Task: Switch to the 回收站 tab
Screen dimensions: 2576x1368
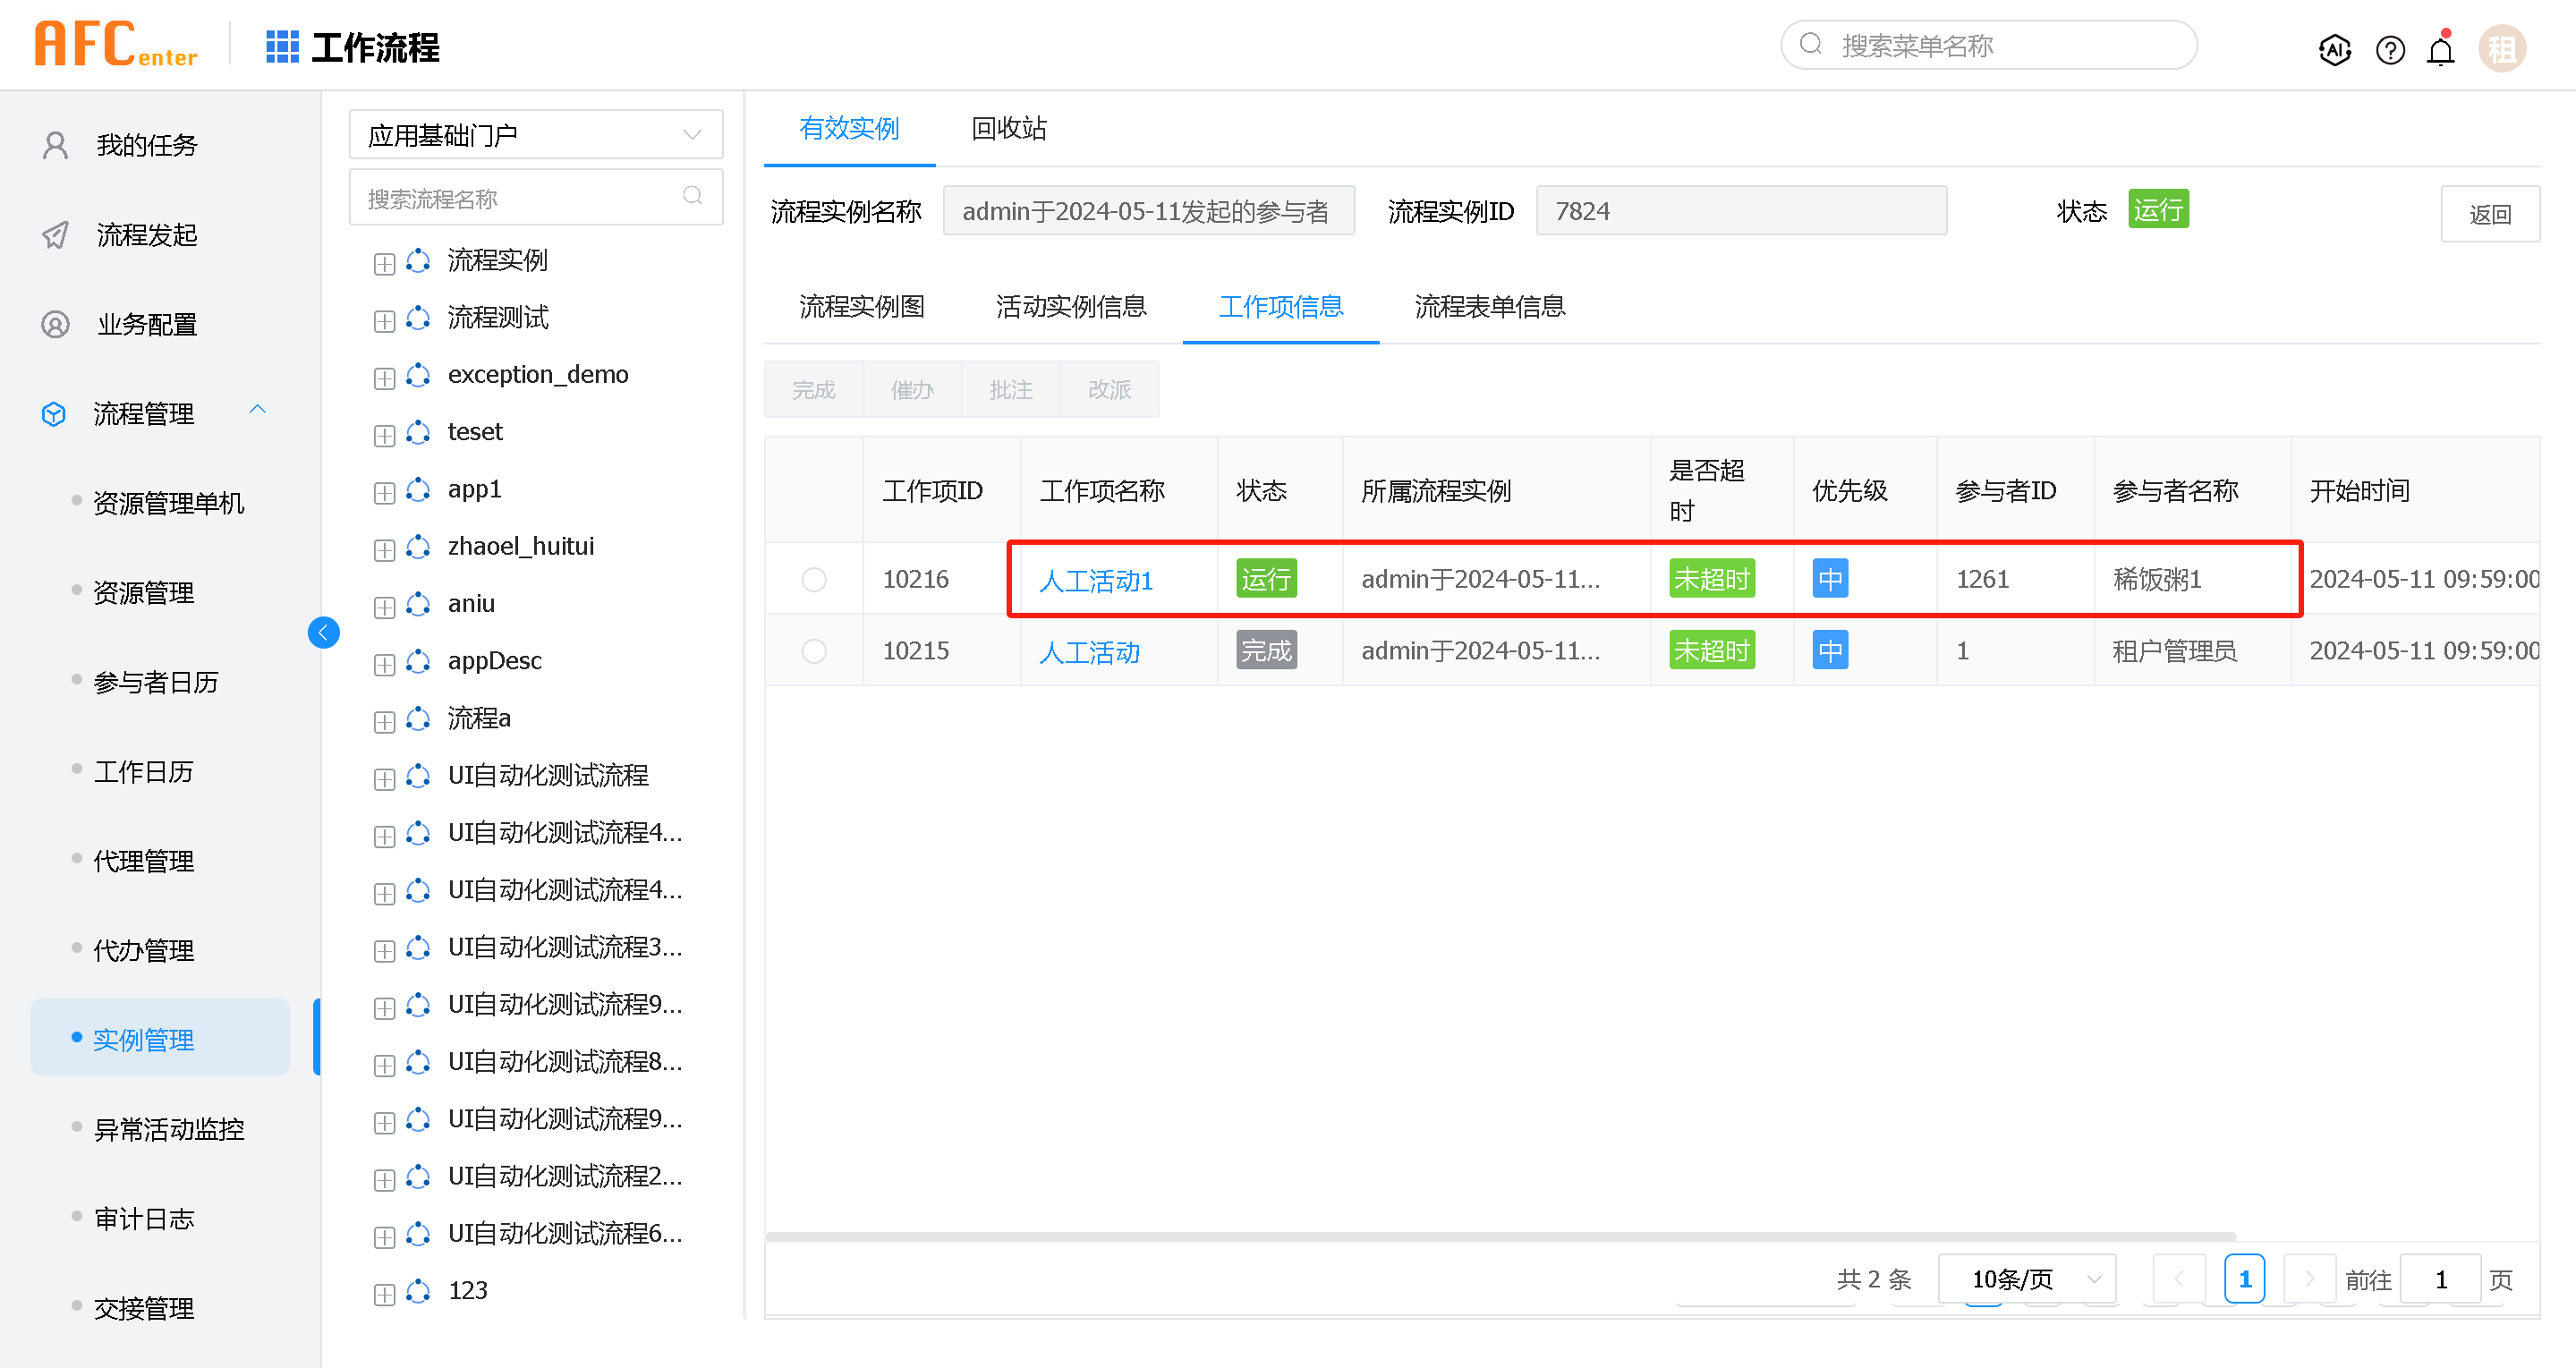Action: point(1008,128)
